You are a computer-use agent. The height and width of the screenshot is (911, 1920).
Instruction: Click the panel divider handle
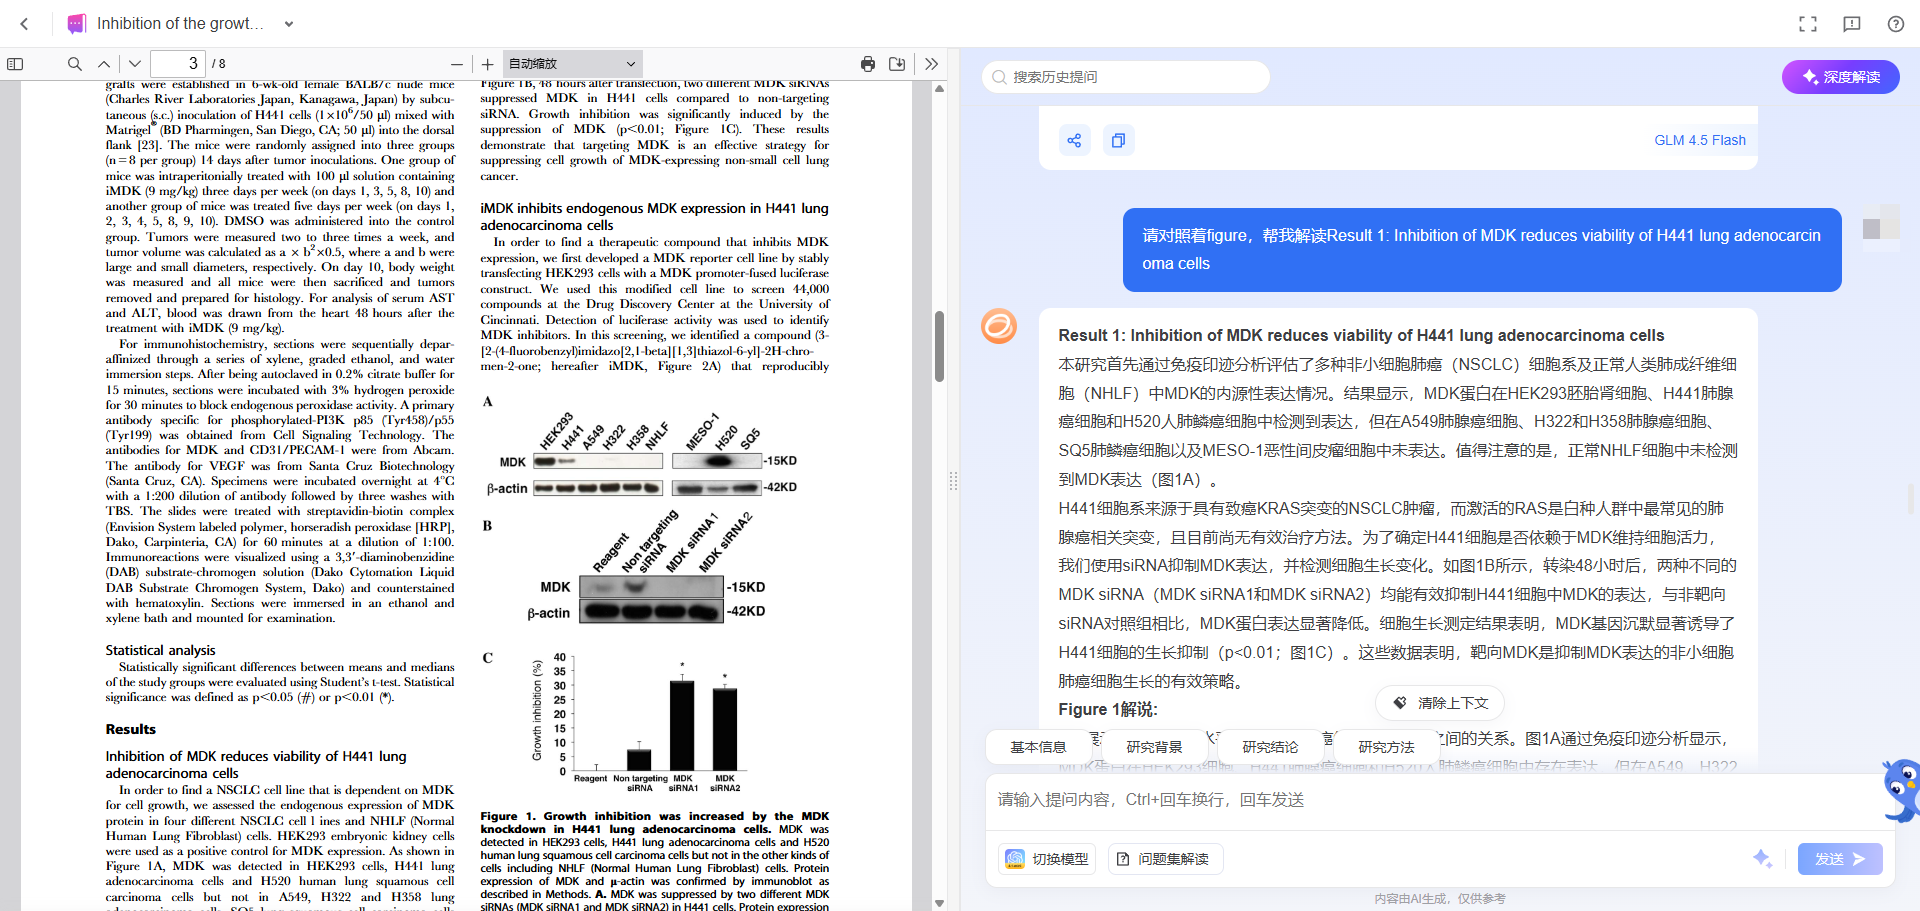click(x=954, y=481)
